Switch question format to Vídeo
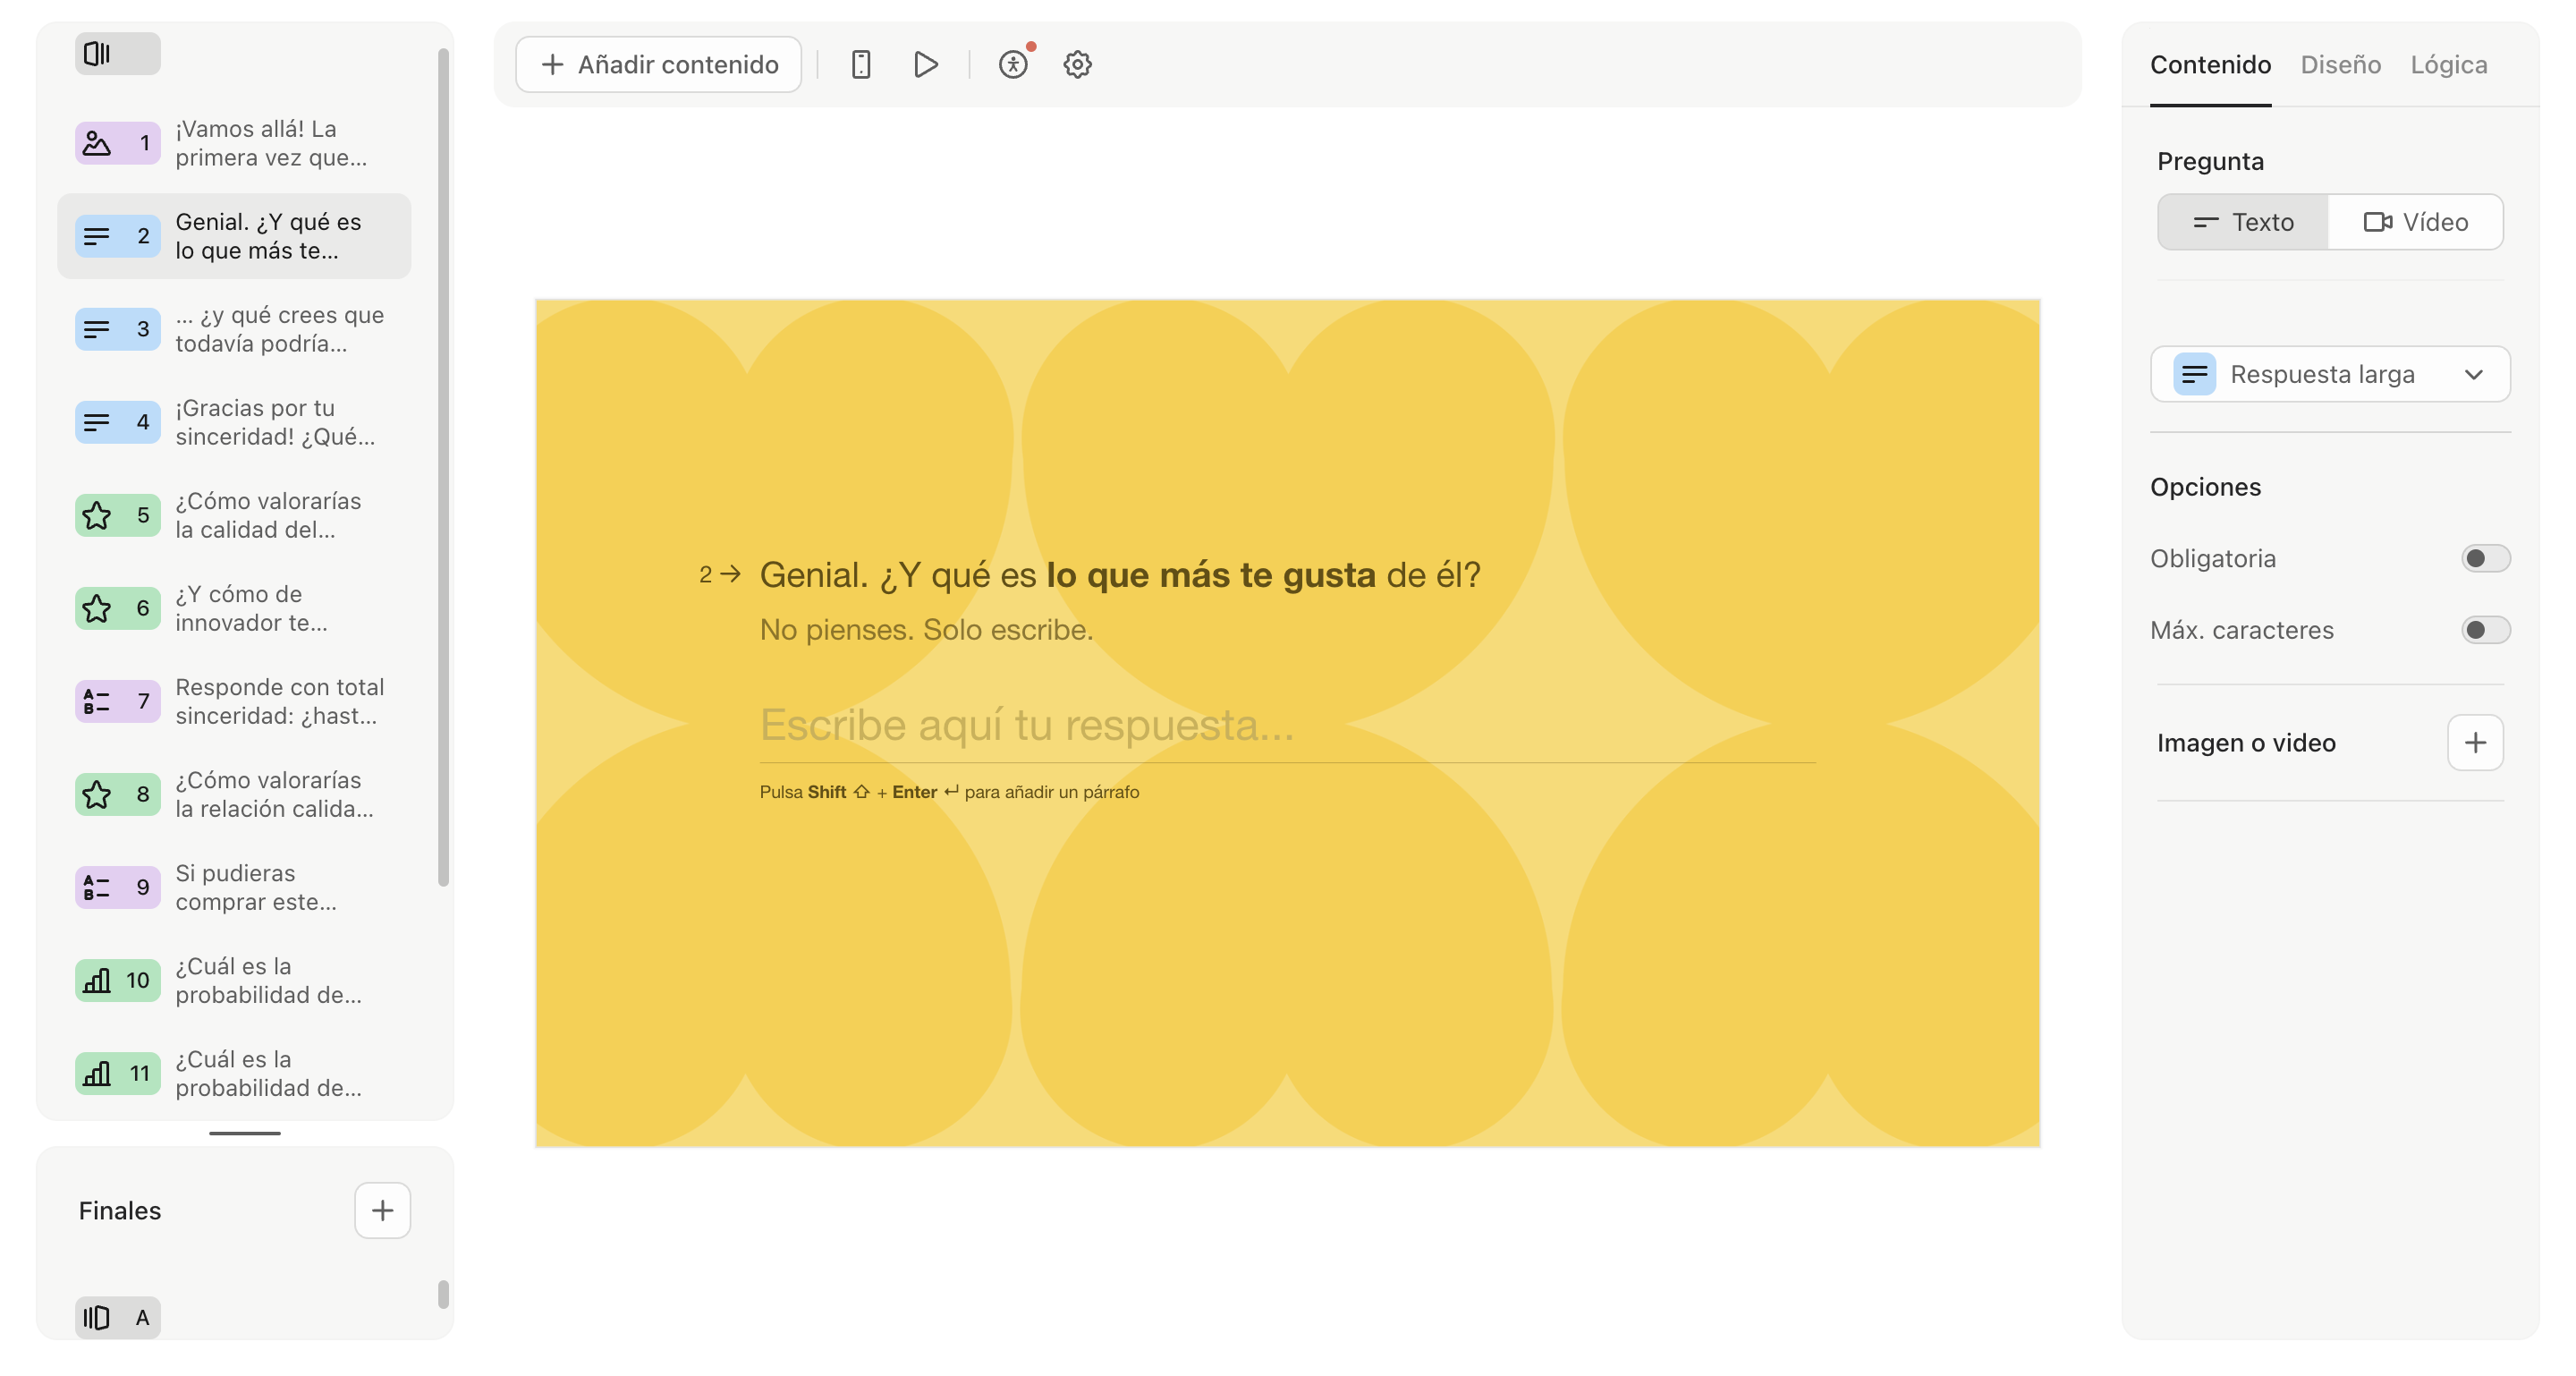The width and height of the screenshot is (2576, 1376). click(x=2415, y=222)
